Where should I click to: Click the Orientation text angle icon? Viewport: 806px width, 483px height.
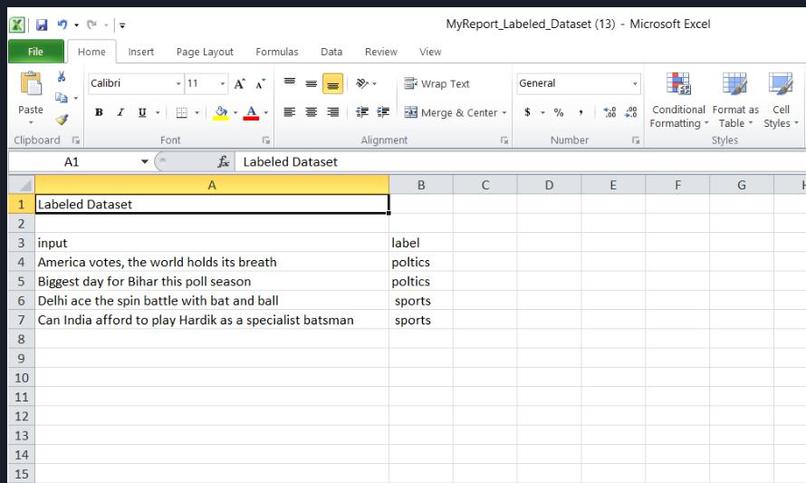(x=362, y=83)
